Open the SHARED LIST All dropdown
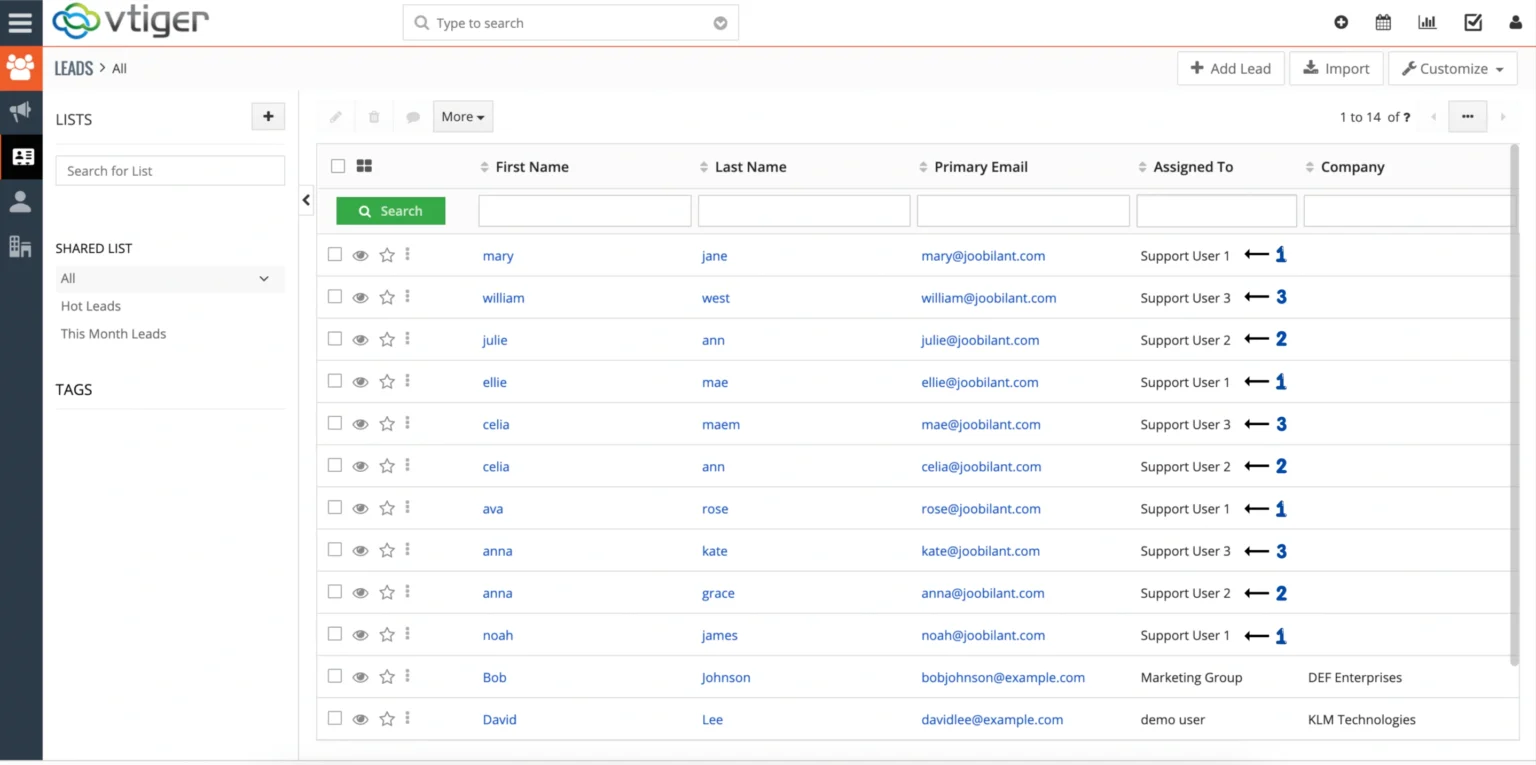The image size is (1536, 765). click(x=168, y=278)
